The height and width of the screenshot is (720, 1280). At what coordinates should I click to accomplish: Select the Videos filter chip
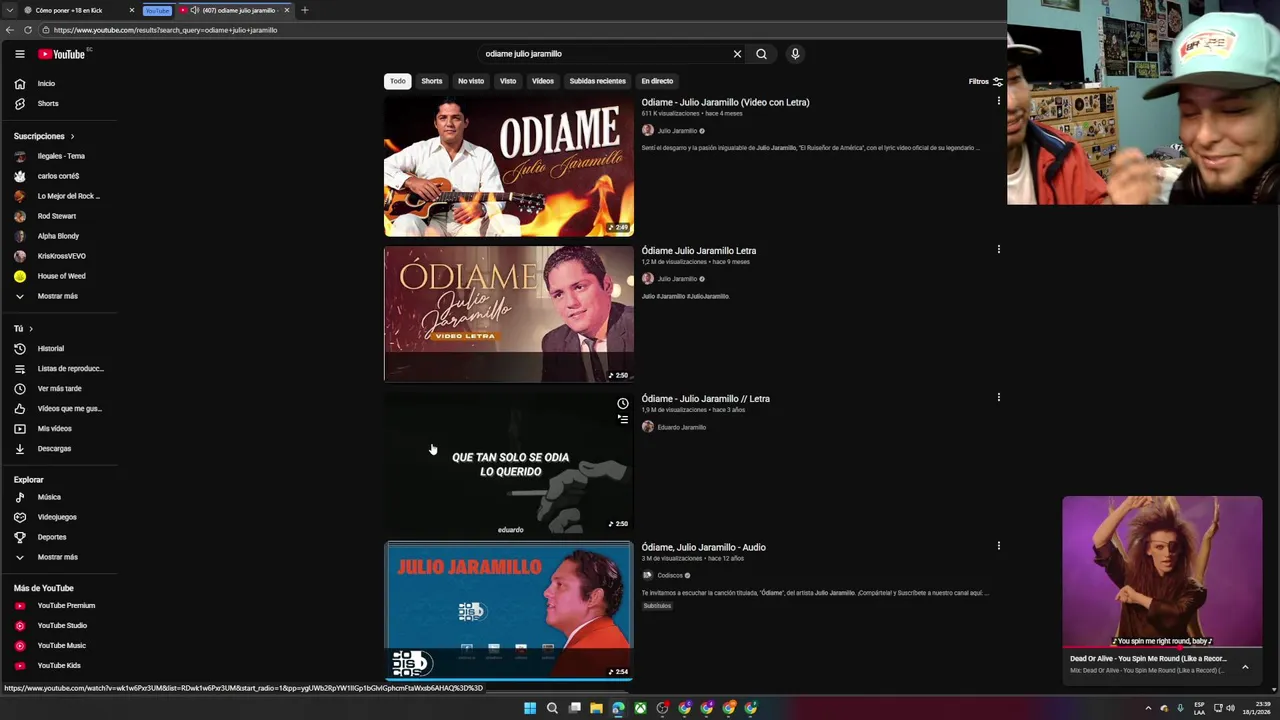tap(543, 81)
